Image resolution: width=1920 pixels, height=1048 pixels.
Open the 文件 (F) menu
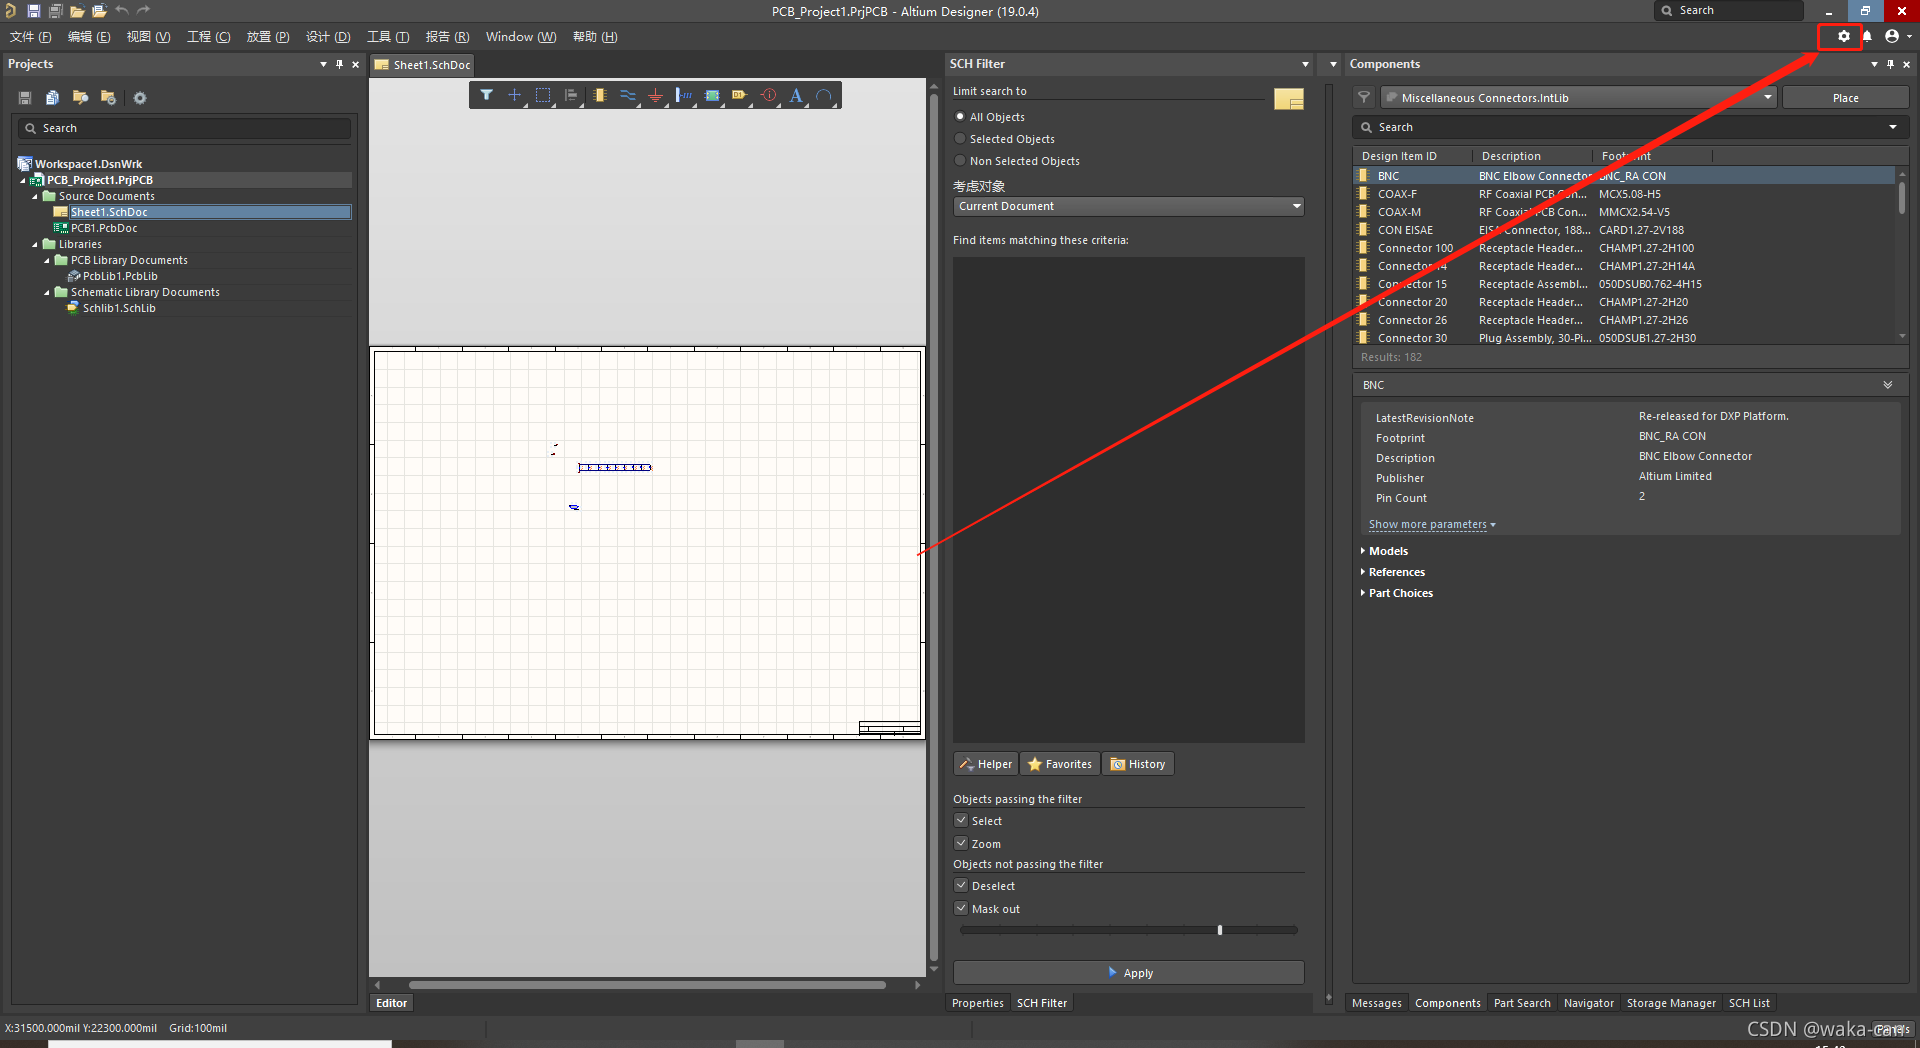(x=31, y=37)
